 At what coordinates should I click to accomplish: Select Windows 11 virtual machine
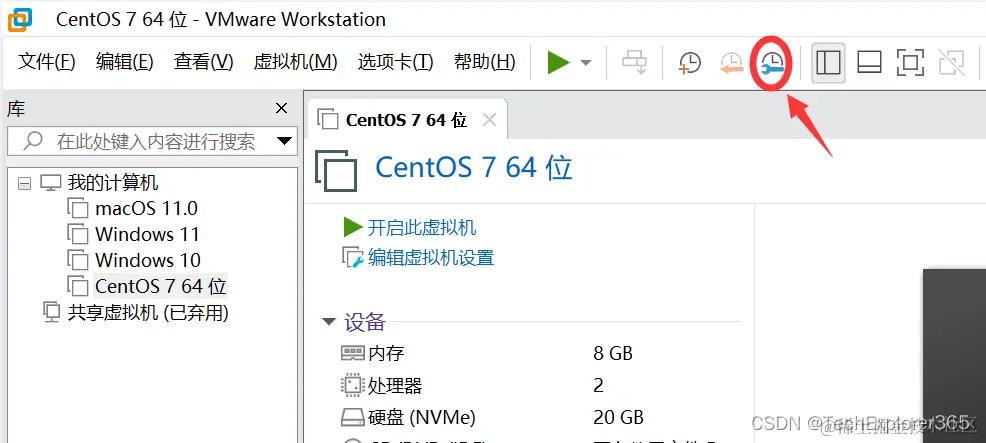147,235
